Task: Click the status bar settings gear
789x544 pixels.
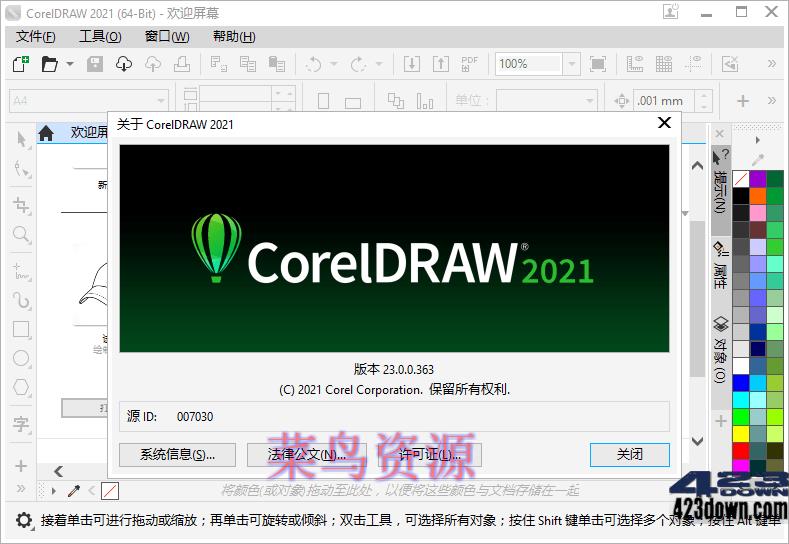Action: [24, 520]
